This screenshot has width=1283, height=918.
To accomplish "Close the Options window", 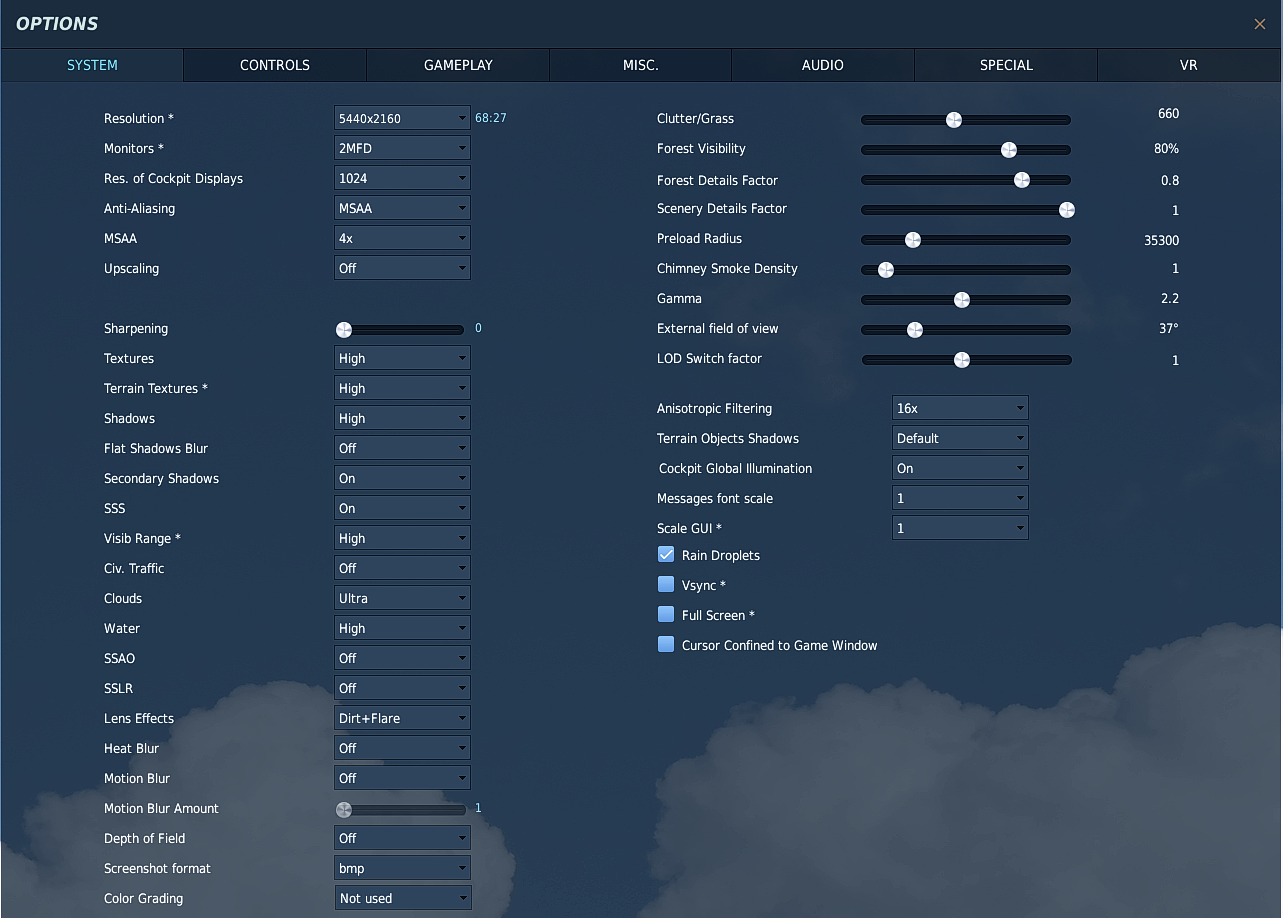I will [x=1259, y=24].
